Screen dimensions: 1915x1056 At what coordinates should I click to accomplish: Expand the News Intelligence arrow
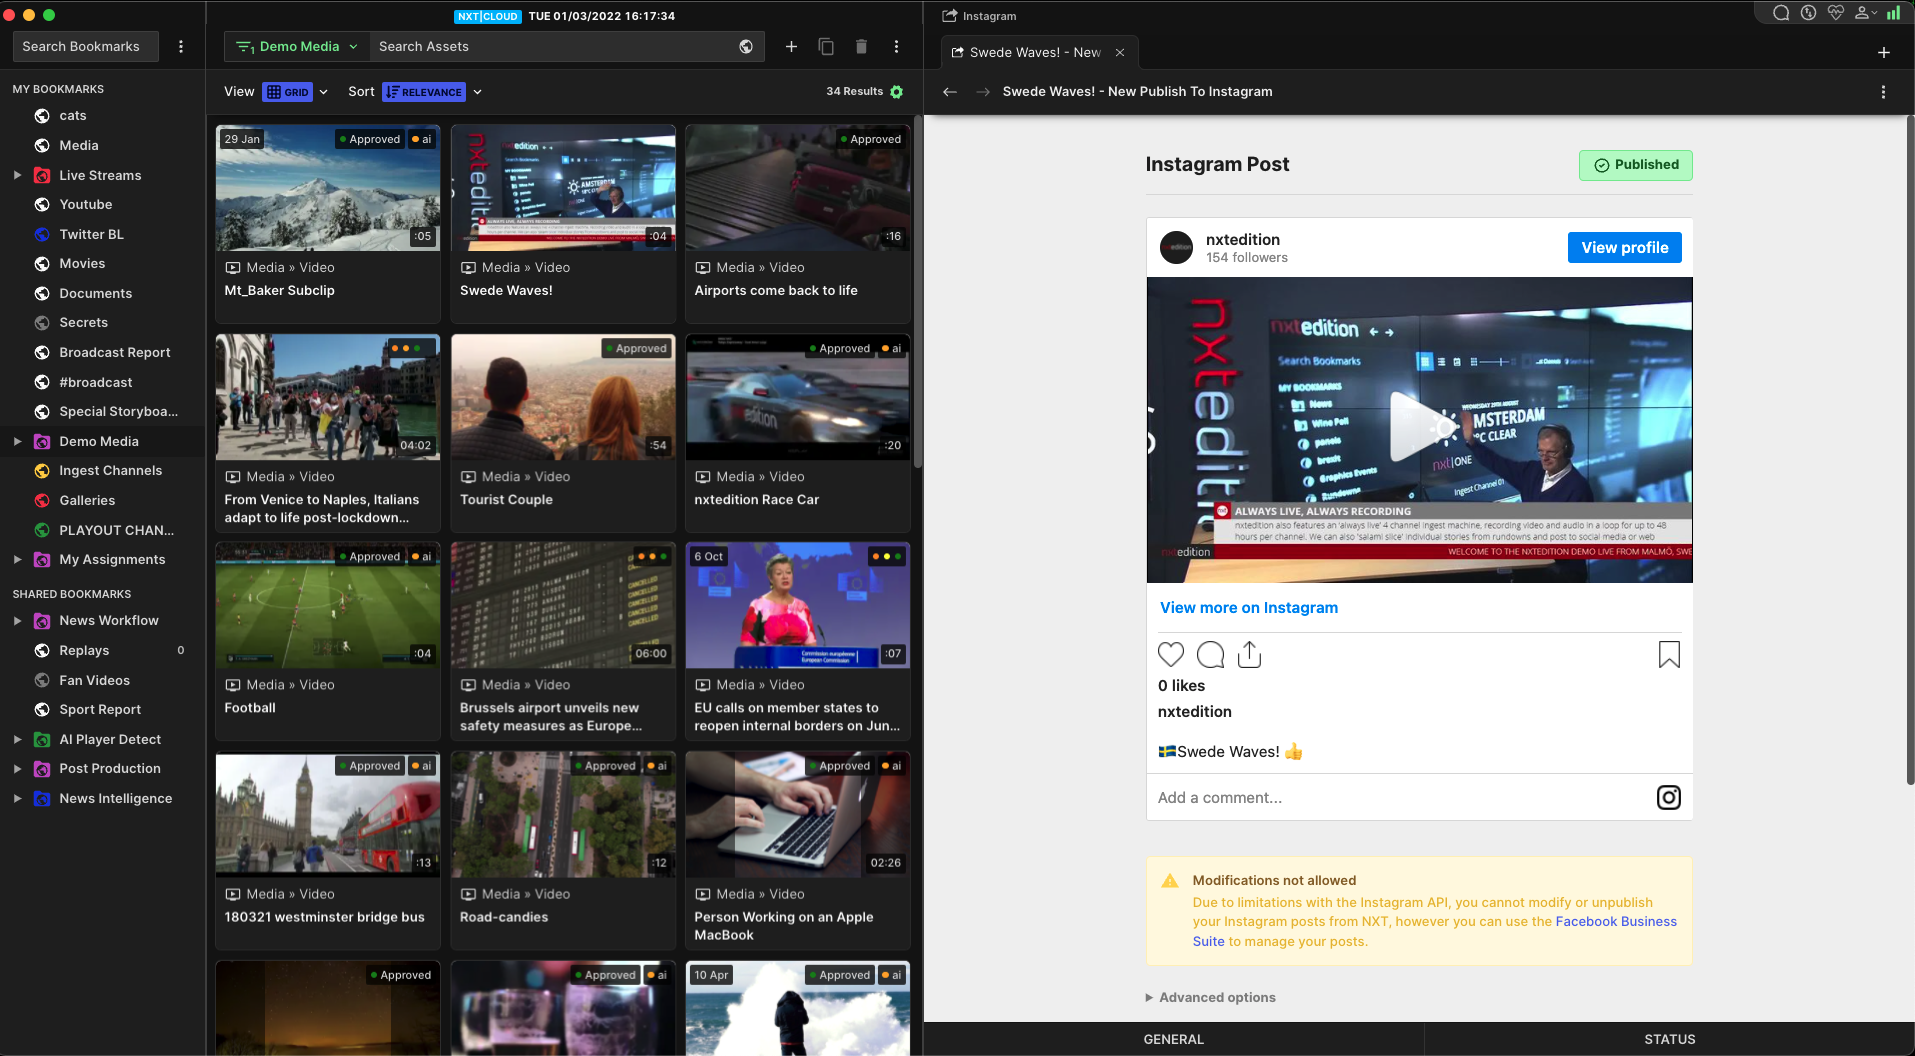point(17,798)
